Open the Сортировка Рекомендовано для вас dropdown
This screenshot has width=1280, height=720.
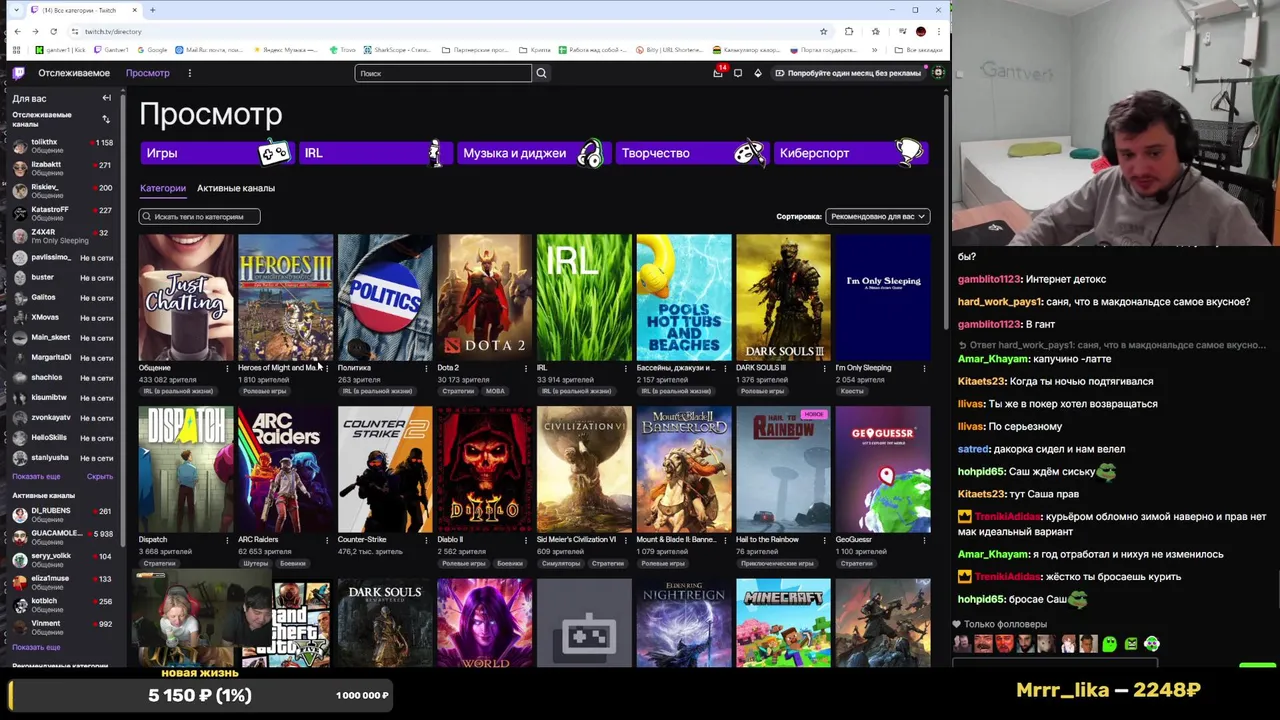(x=877, y=216)
